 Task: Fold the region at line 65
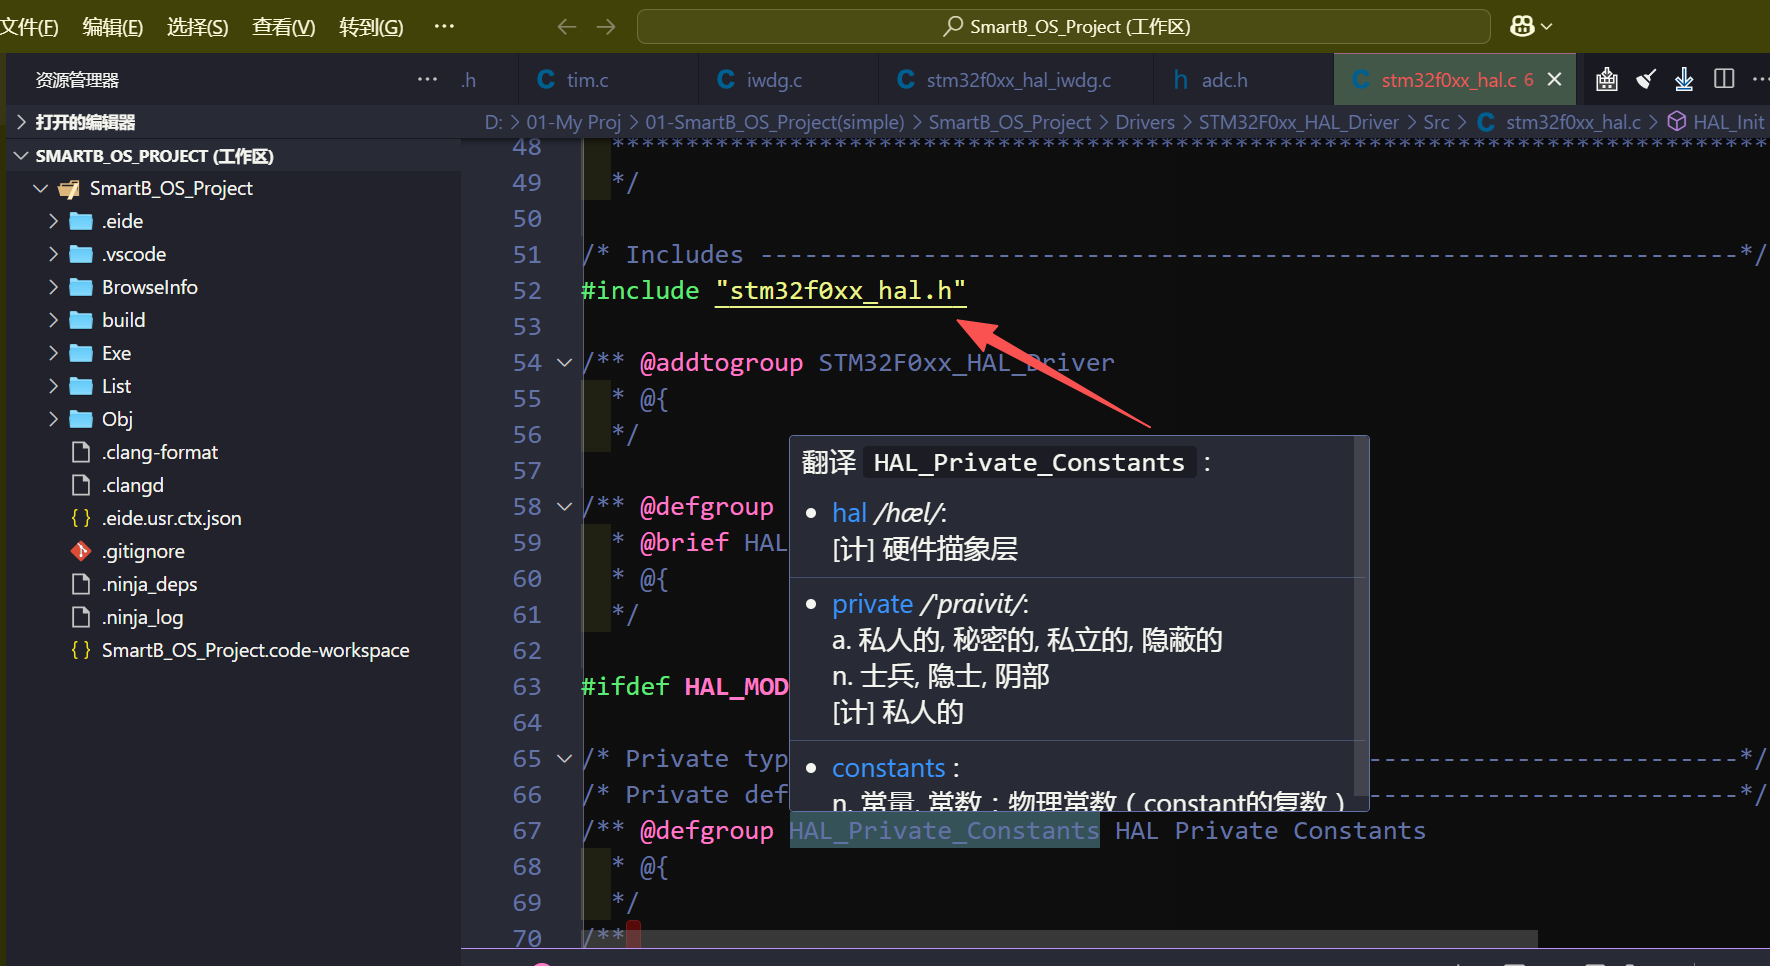click(564, 758)
